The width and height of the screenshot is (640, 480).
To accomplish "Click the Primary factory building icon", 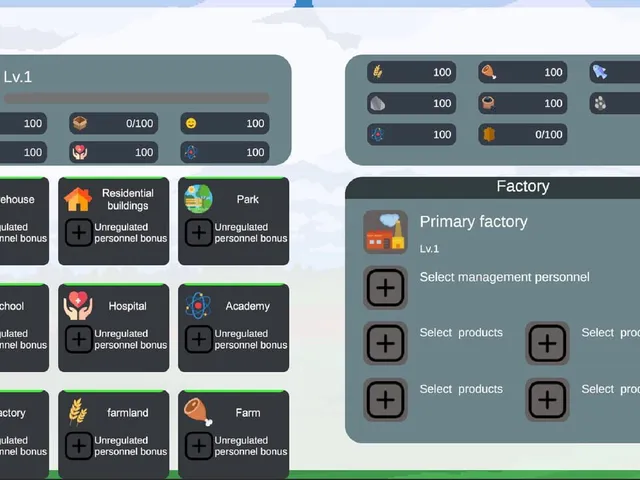I will coord(385,232).
